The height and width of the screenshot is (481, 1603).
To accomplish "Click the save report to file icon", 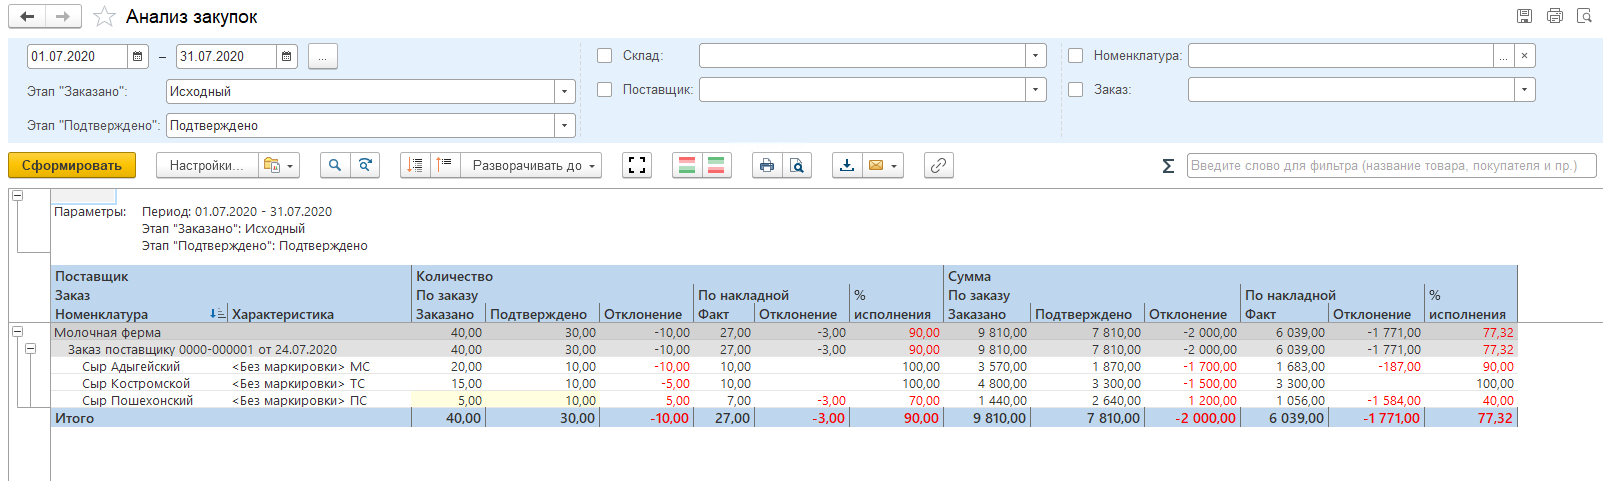I will (x=847, y=166).
